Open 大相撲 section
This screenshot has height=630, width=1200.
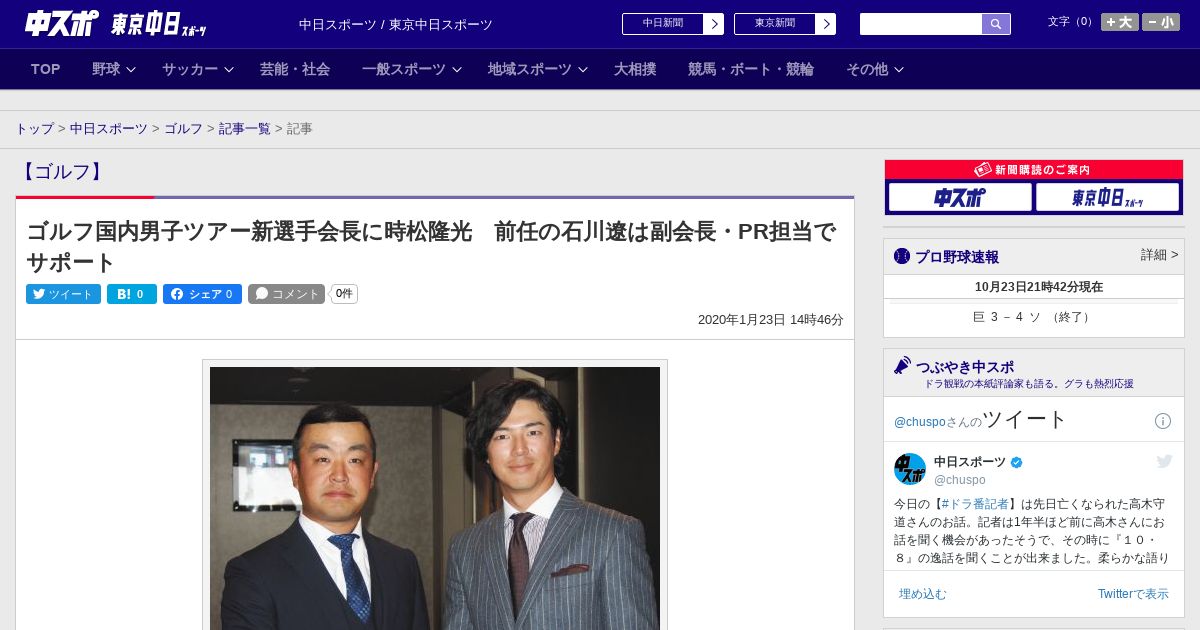635,69
